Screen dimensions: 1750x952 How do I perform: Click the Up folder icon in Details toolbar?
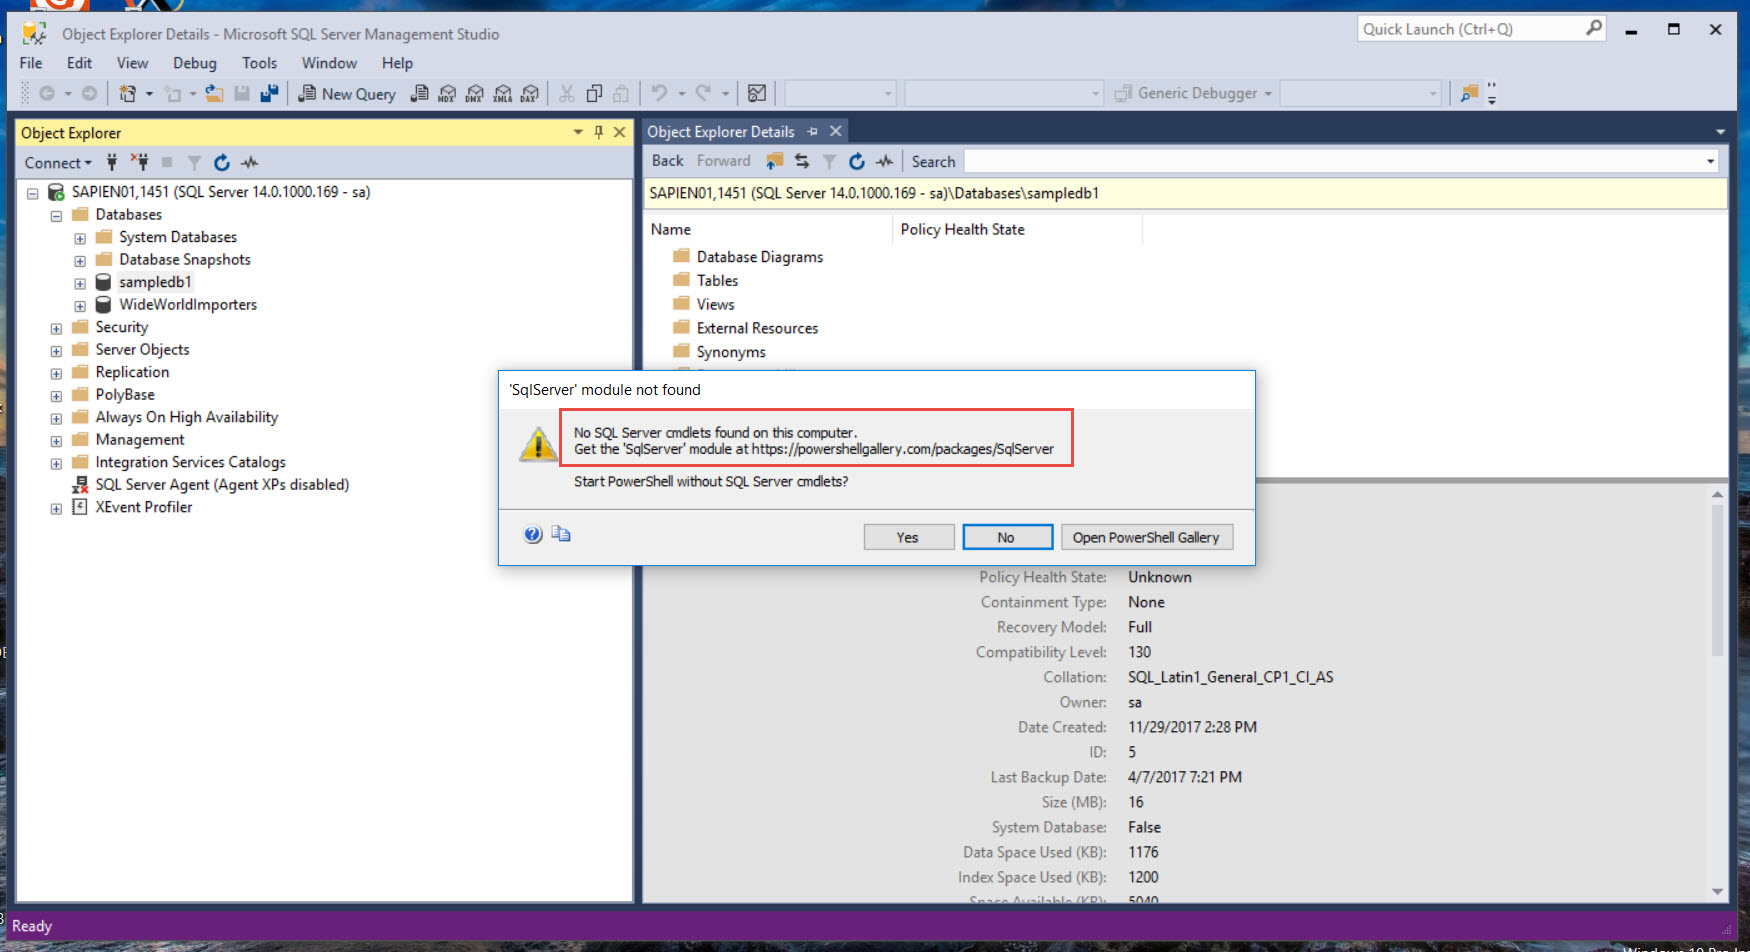(774, 161)
